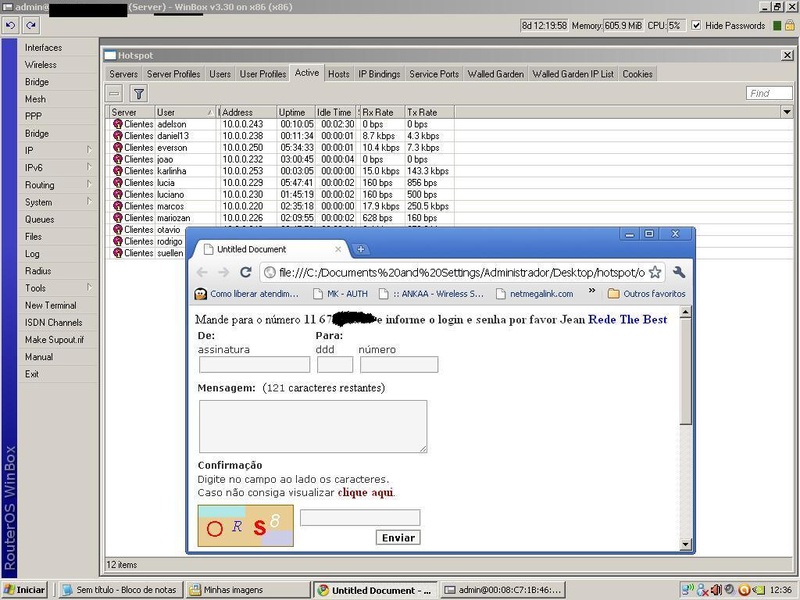Click the Find search box in Hotspot
This screenshot has width=800, height=600.
pyautogui.click(x=769, y=93)
